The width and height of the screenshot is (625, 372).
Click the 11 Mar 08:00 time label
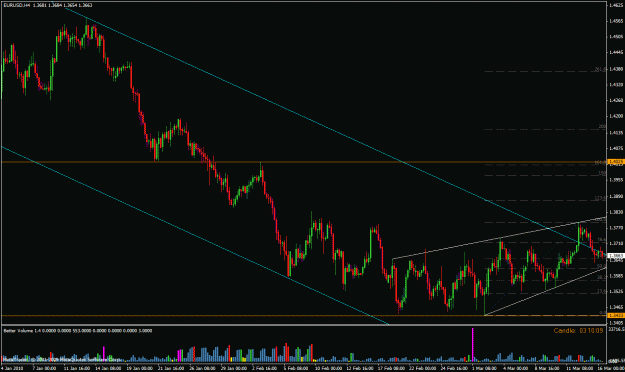pyautogui.click(x=579, y=368)
